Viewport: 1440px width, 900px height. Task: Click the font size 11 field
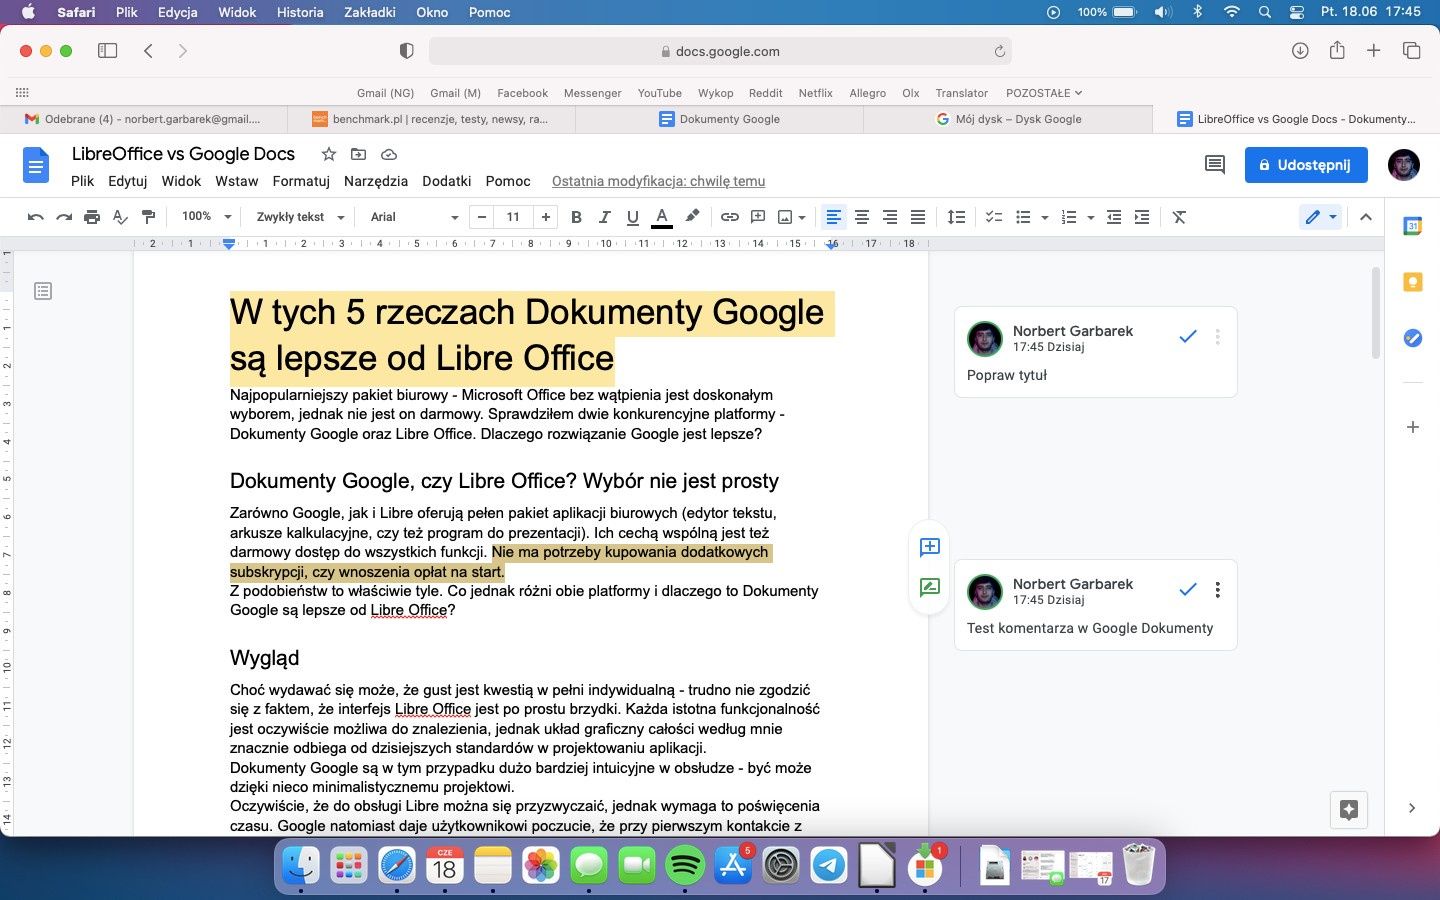tap(513, 217)
